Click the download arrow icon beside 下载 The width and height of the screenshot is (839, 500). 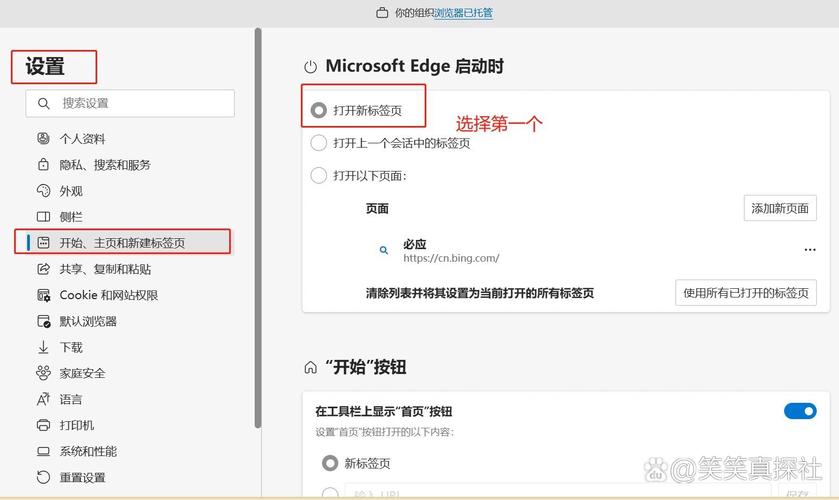[x=43, y=347]
